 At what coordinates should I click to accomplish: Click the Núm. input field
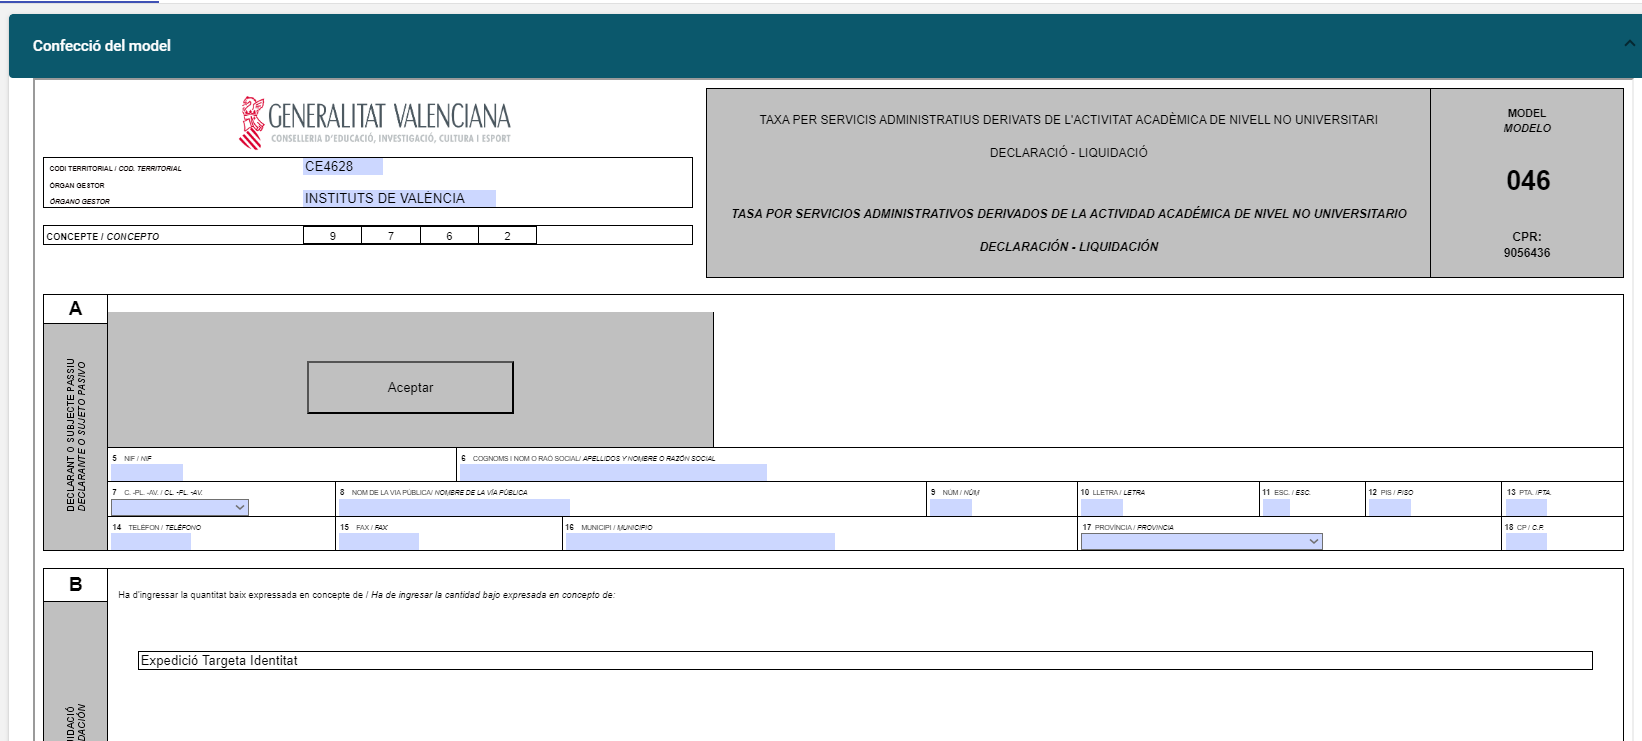tap(951, 507)
